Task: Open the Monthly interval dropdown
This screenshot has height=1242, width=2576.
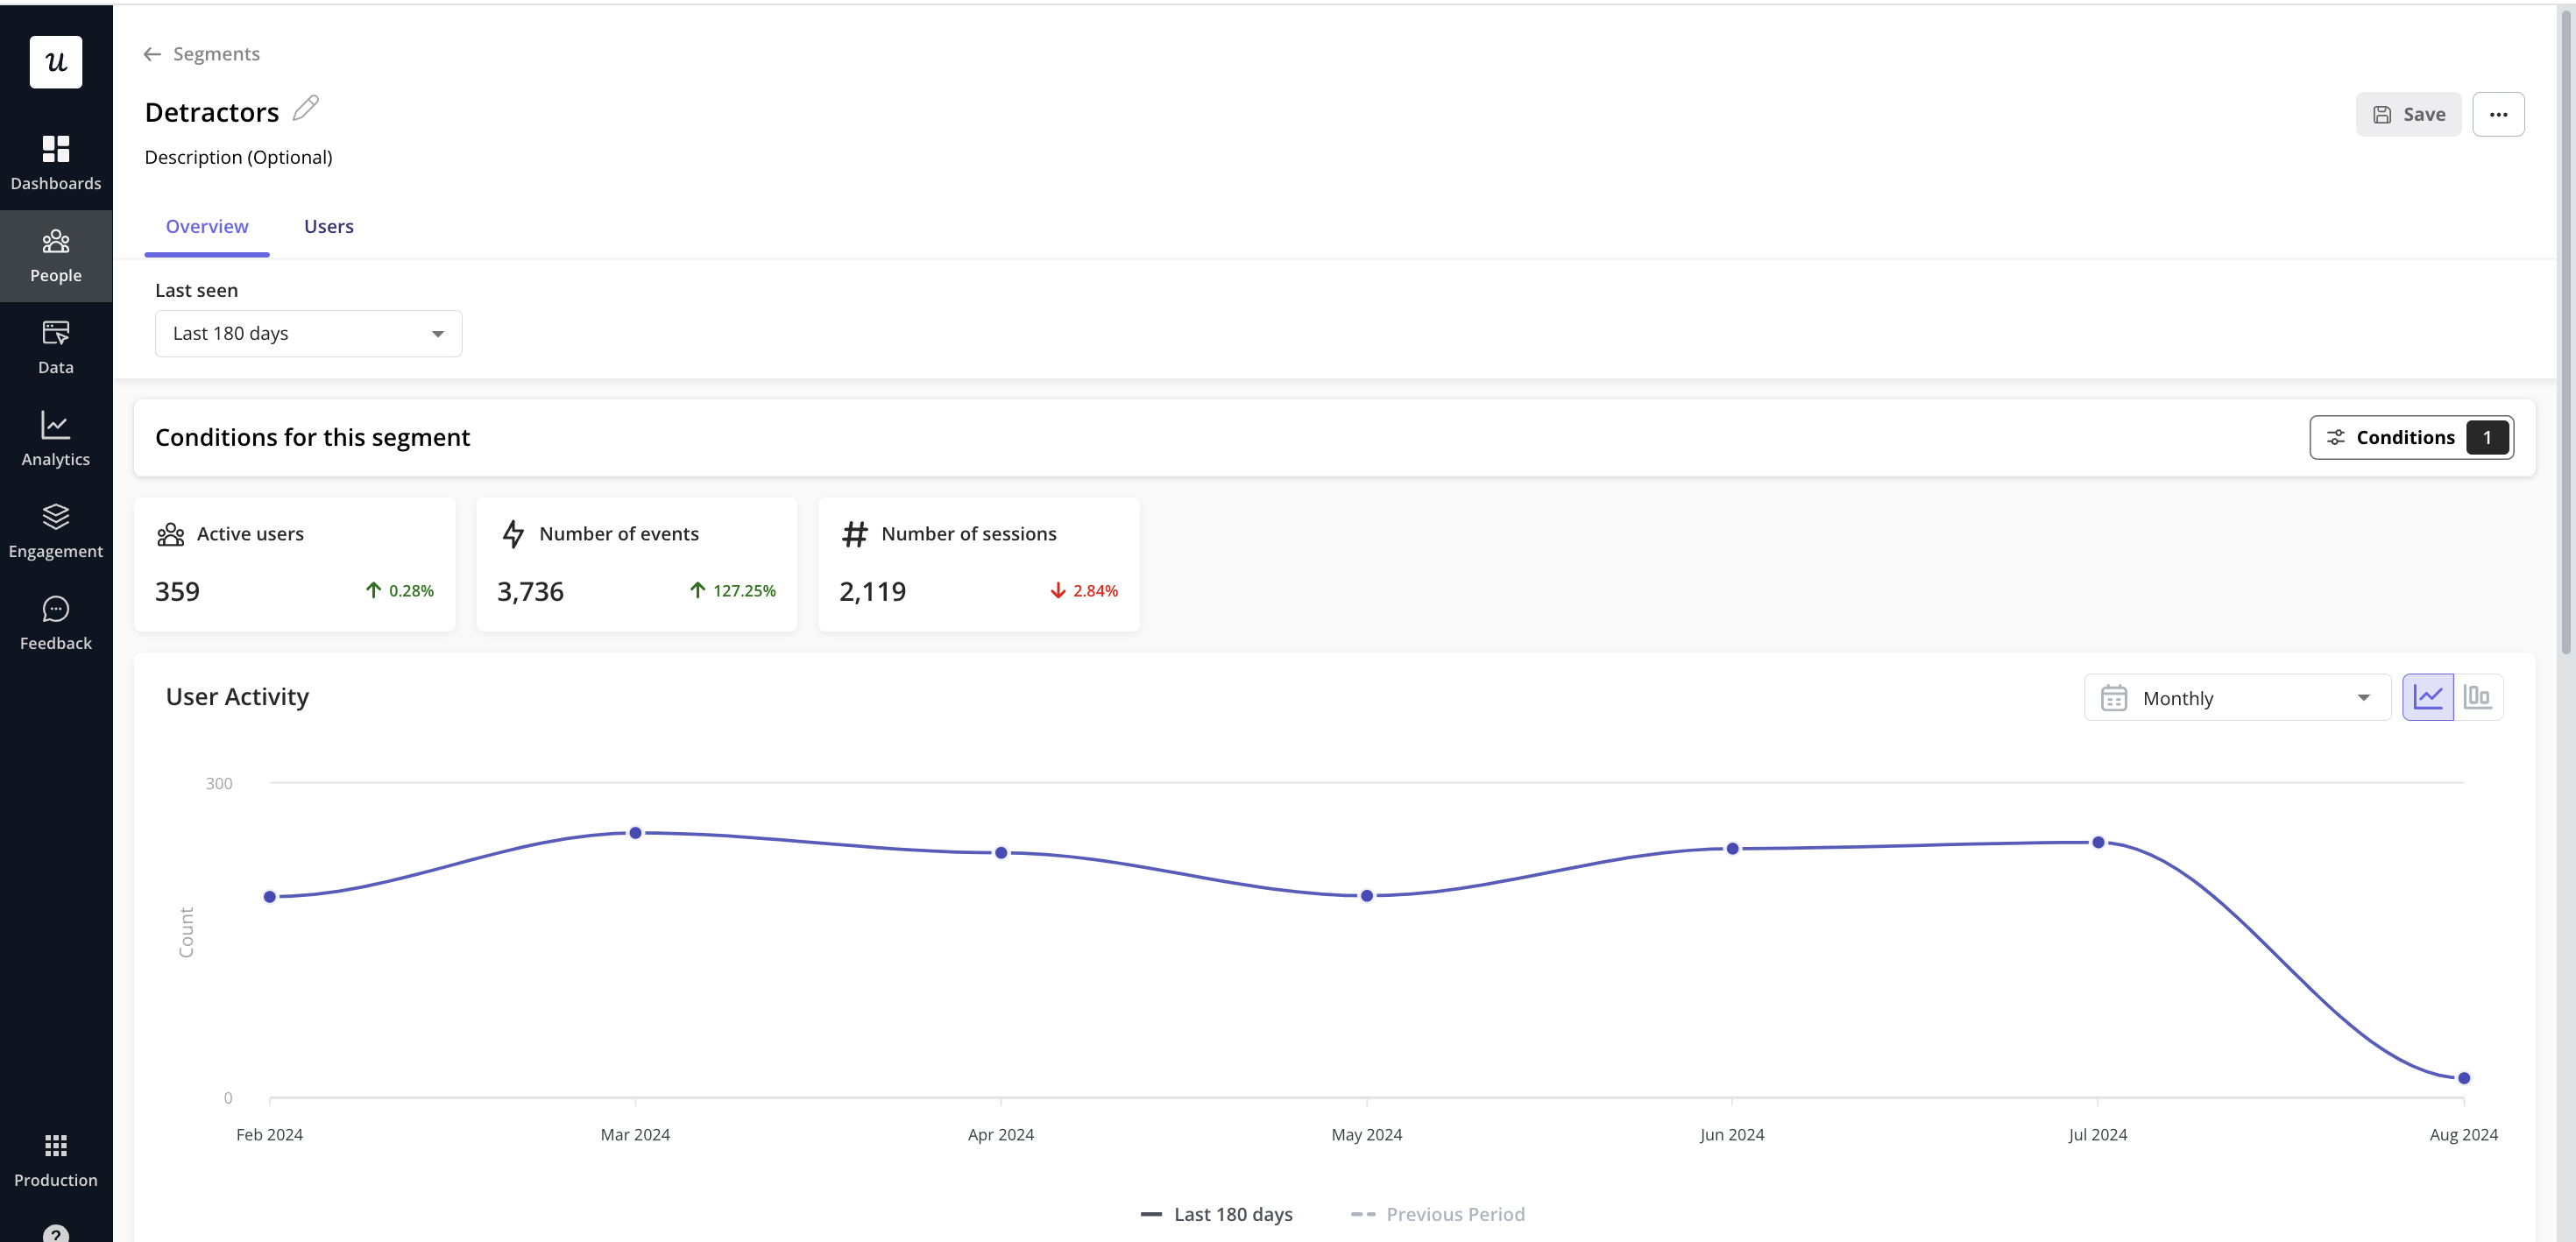Action: click(x=2236, y=698)
